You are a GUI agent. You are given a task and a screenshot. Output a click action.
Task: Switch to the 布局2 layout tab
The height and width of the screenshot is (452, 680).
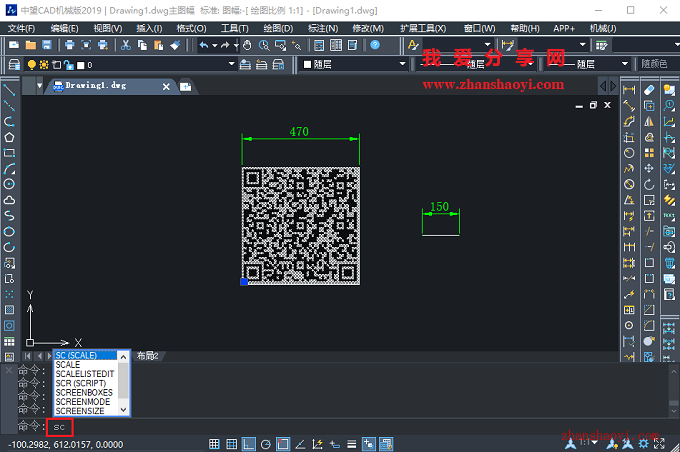tap(147, 356)
